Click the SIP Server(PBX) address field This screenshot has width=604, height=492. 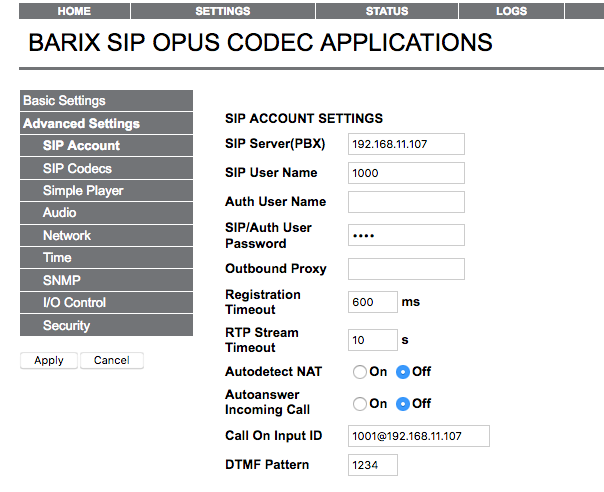point(406,143)
